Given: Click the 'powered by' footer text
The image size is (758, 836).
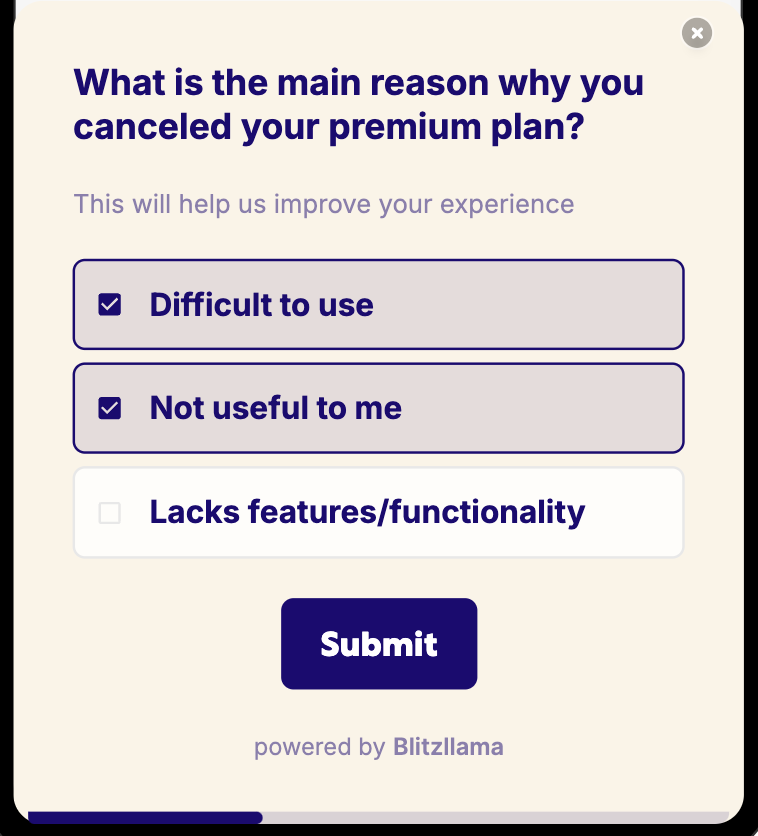Looking at the screenshot, I should point(319,747).
